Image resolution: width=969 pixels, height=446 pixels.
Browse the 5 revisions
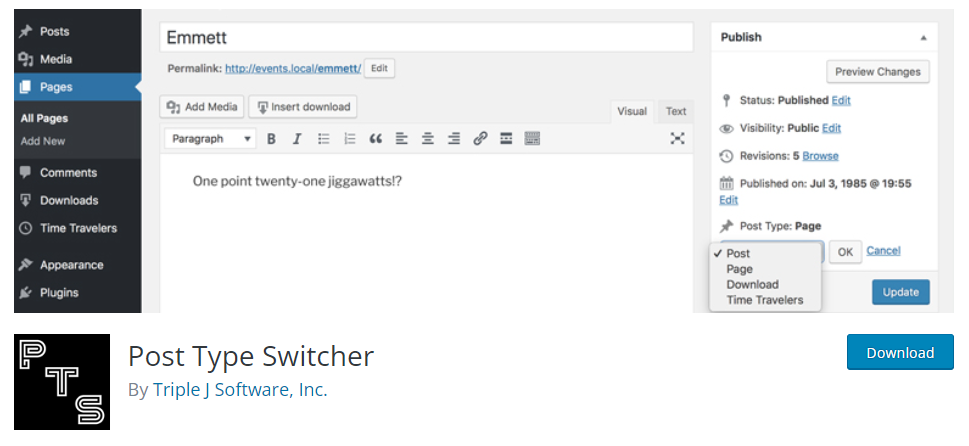click(x=820, y=156)
